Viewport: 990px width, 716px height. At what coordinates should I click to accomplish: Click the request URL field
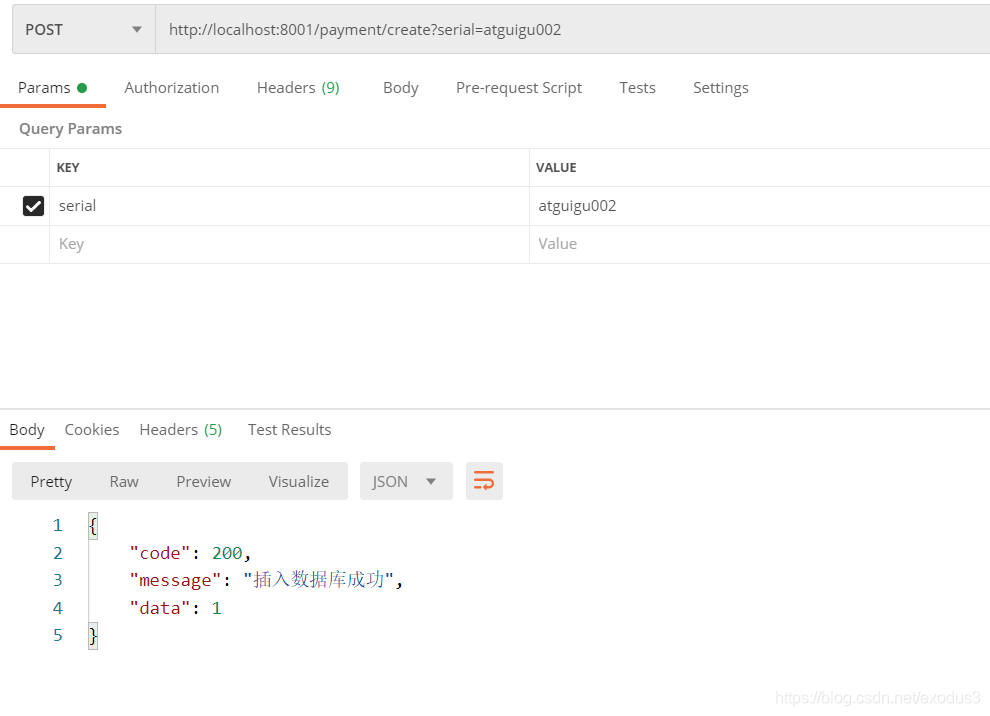(573, 30)
